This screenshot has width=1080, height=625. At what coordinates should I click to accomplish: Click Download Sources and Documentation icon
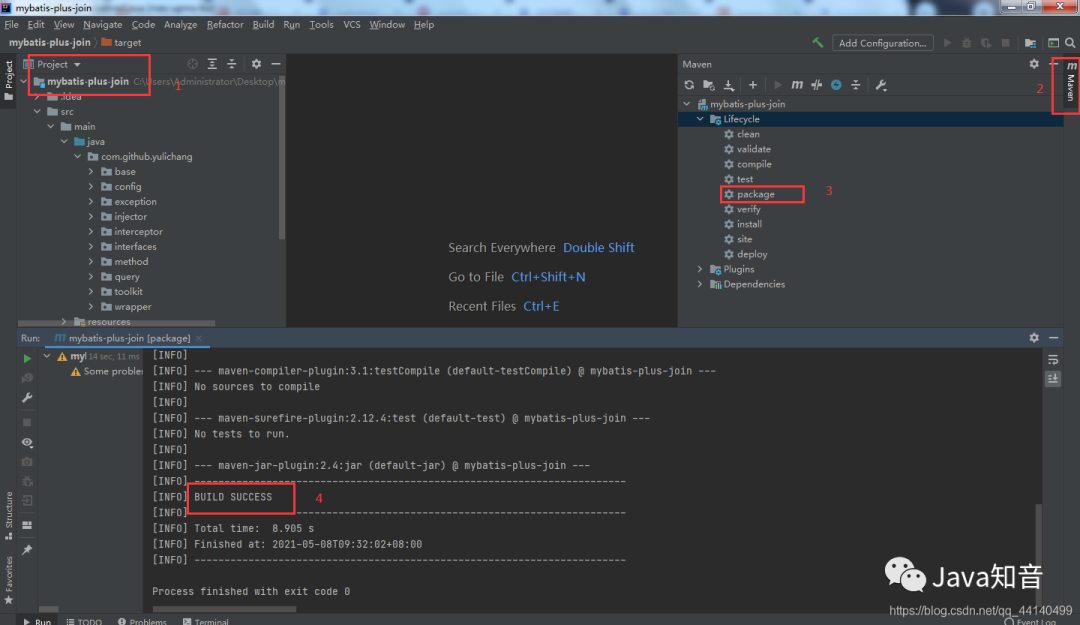pyautogui.click(x=729, y=85)
